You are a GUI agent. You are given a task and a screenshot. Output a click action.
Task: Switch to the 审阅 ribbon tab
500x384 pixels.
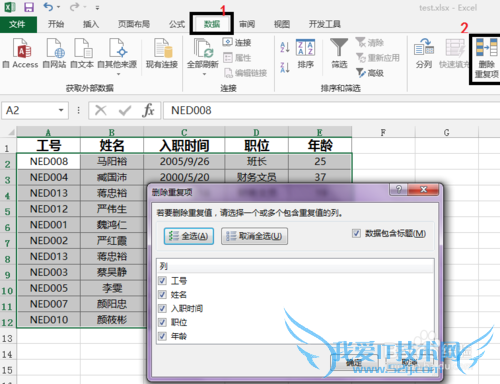click(x=247, y=24)
